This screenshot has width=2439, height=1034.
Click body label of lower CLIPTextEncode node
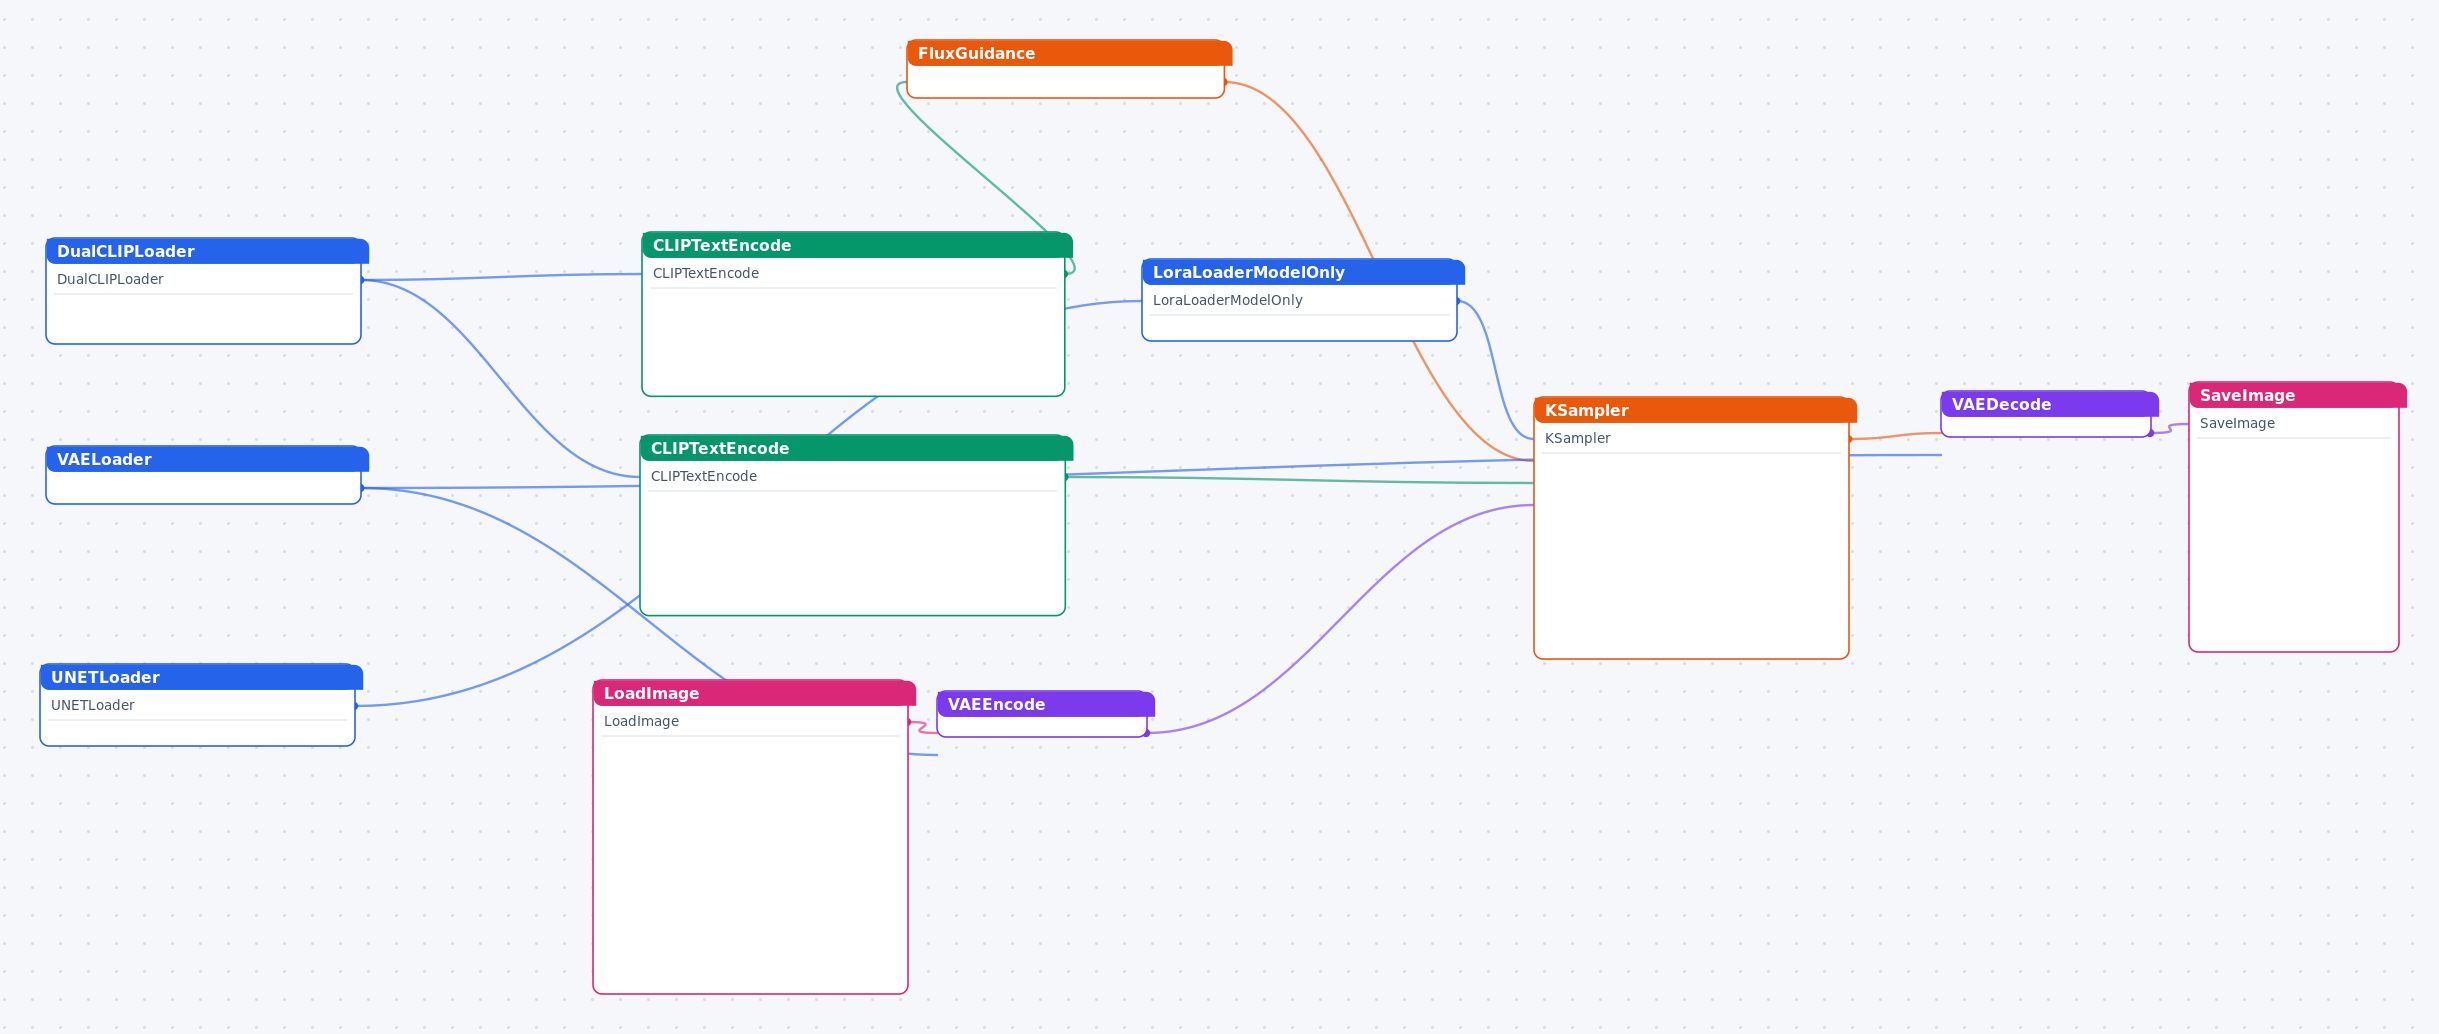703,476
